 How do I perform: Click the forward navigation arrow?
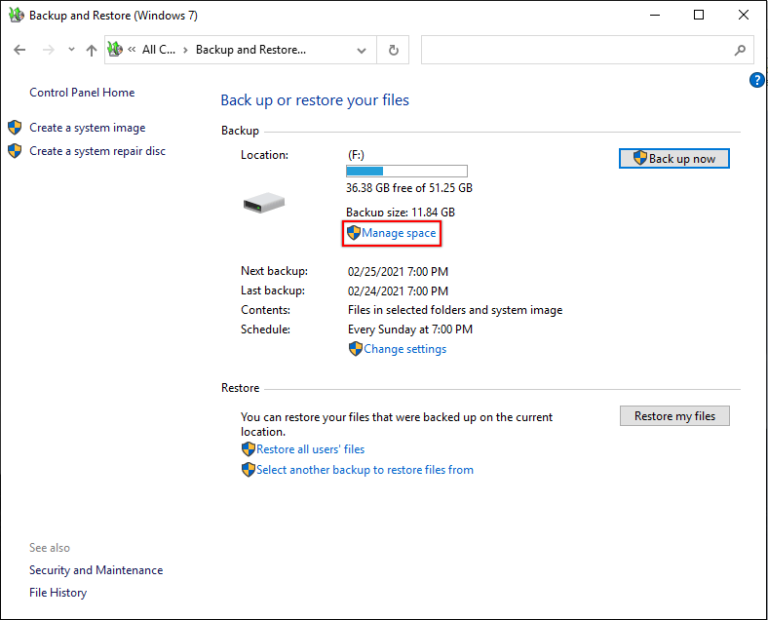(x=48, y=50)
